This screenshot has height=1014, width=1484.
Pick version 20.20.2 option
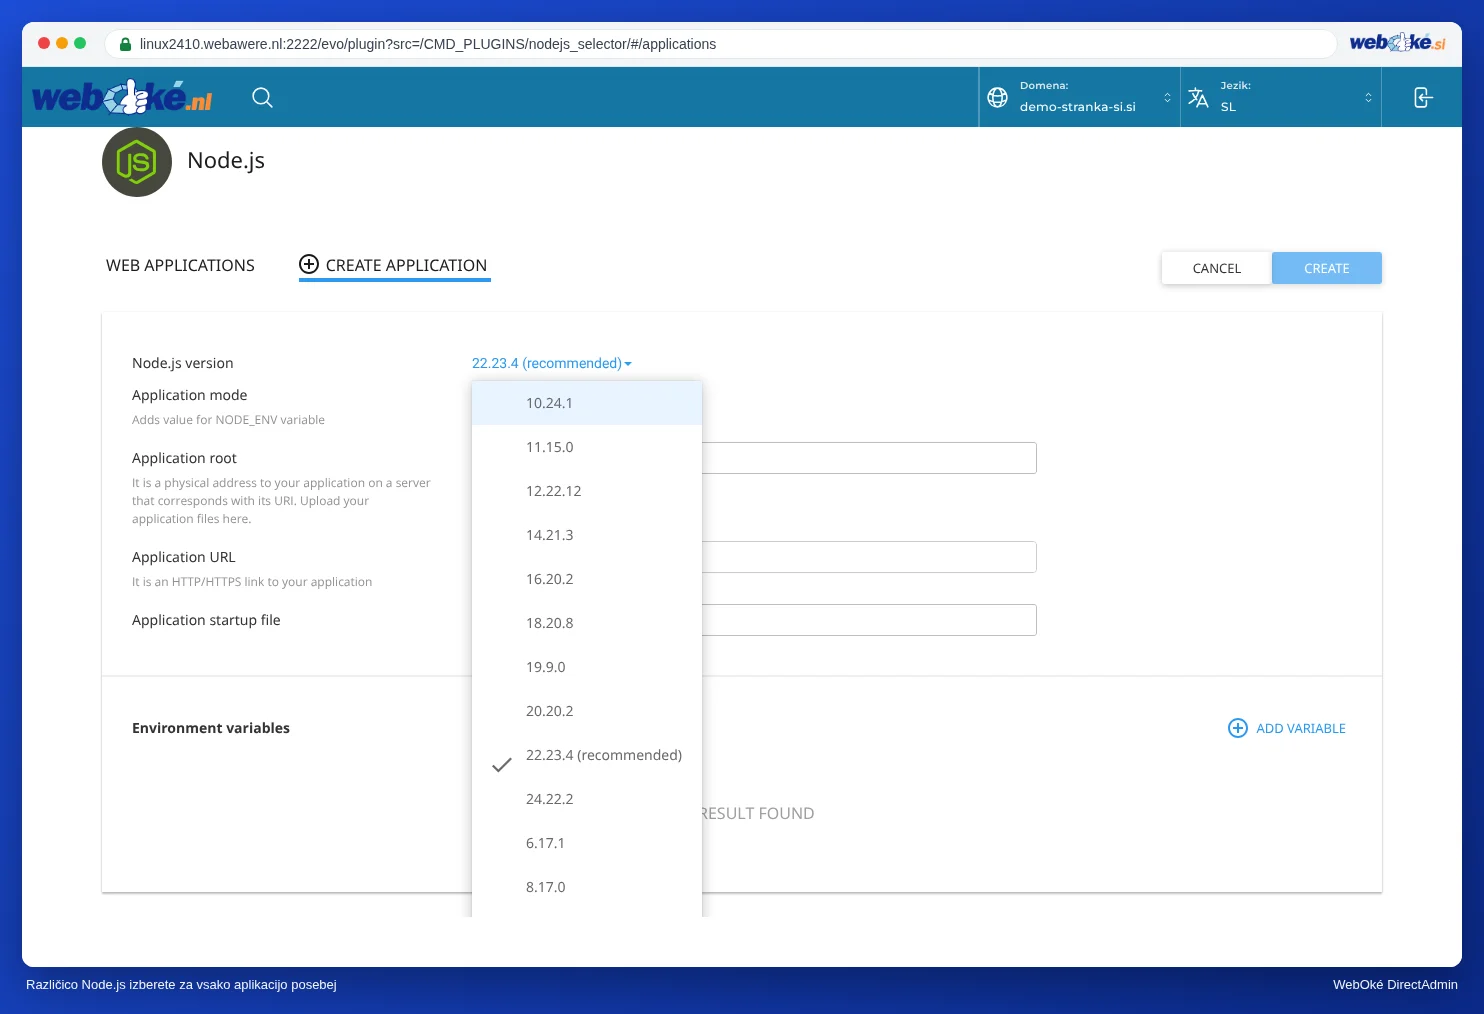[x=587, y=711]
